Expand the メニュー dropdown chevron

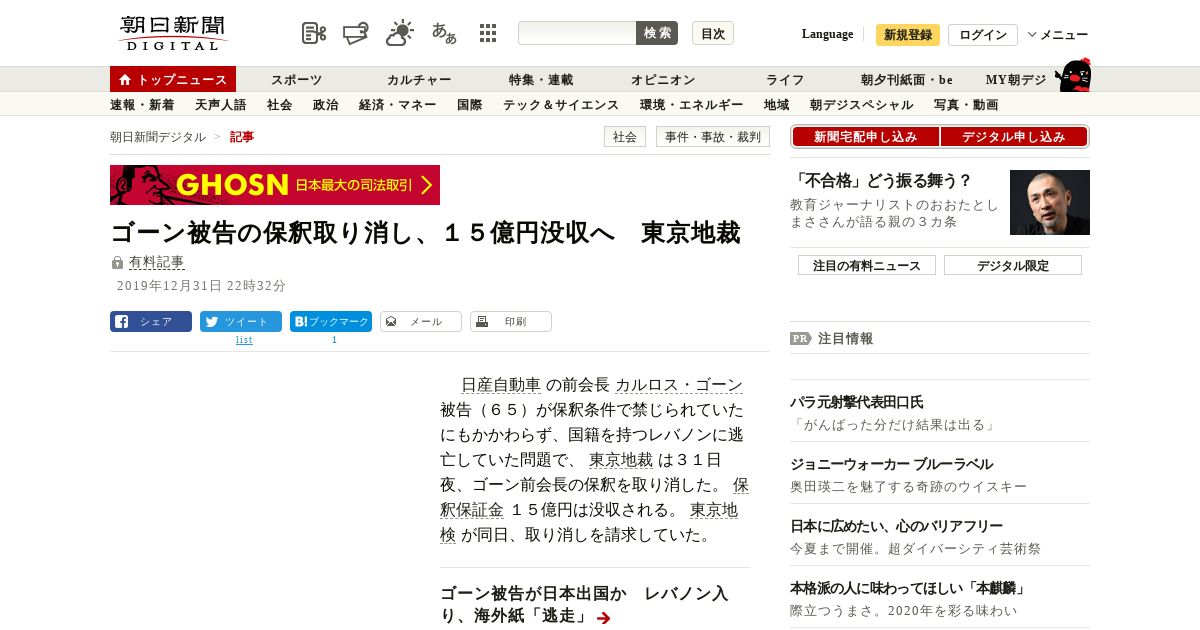pyautogui.click(x=1032, y=34)
